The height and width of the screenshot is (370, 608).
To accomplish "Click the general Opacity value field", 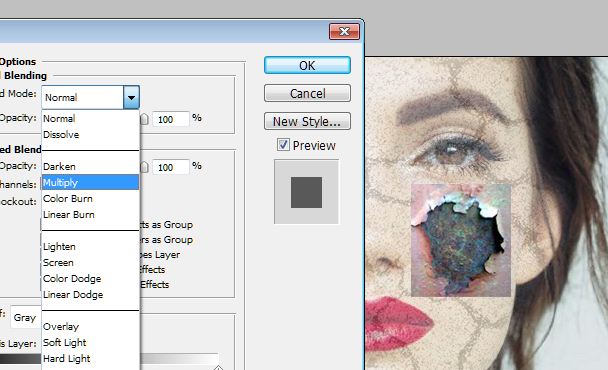I will [x=171, y=119].
